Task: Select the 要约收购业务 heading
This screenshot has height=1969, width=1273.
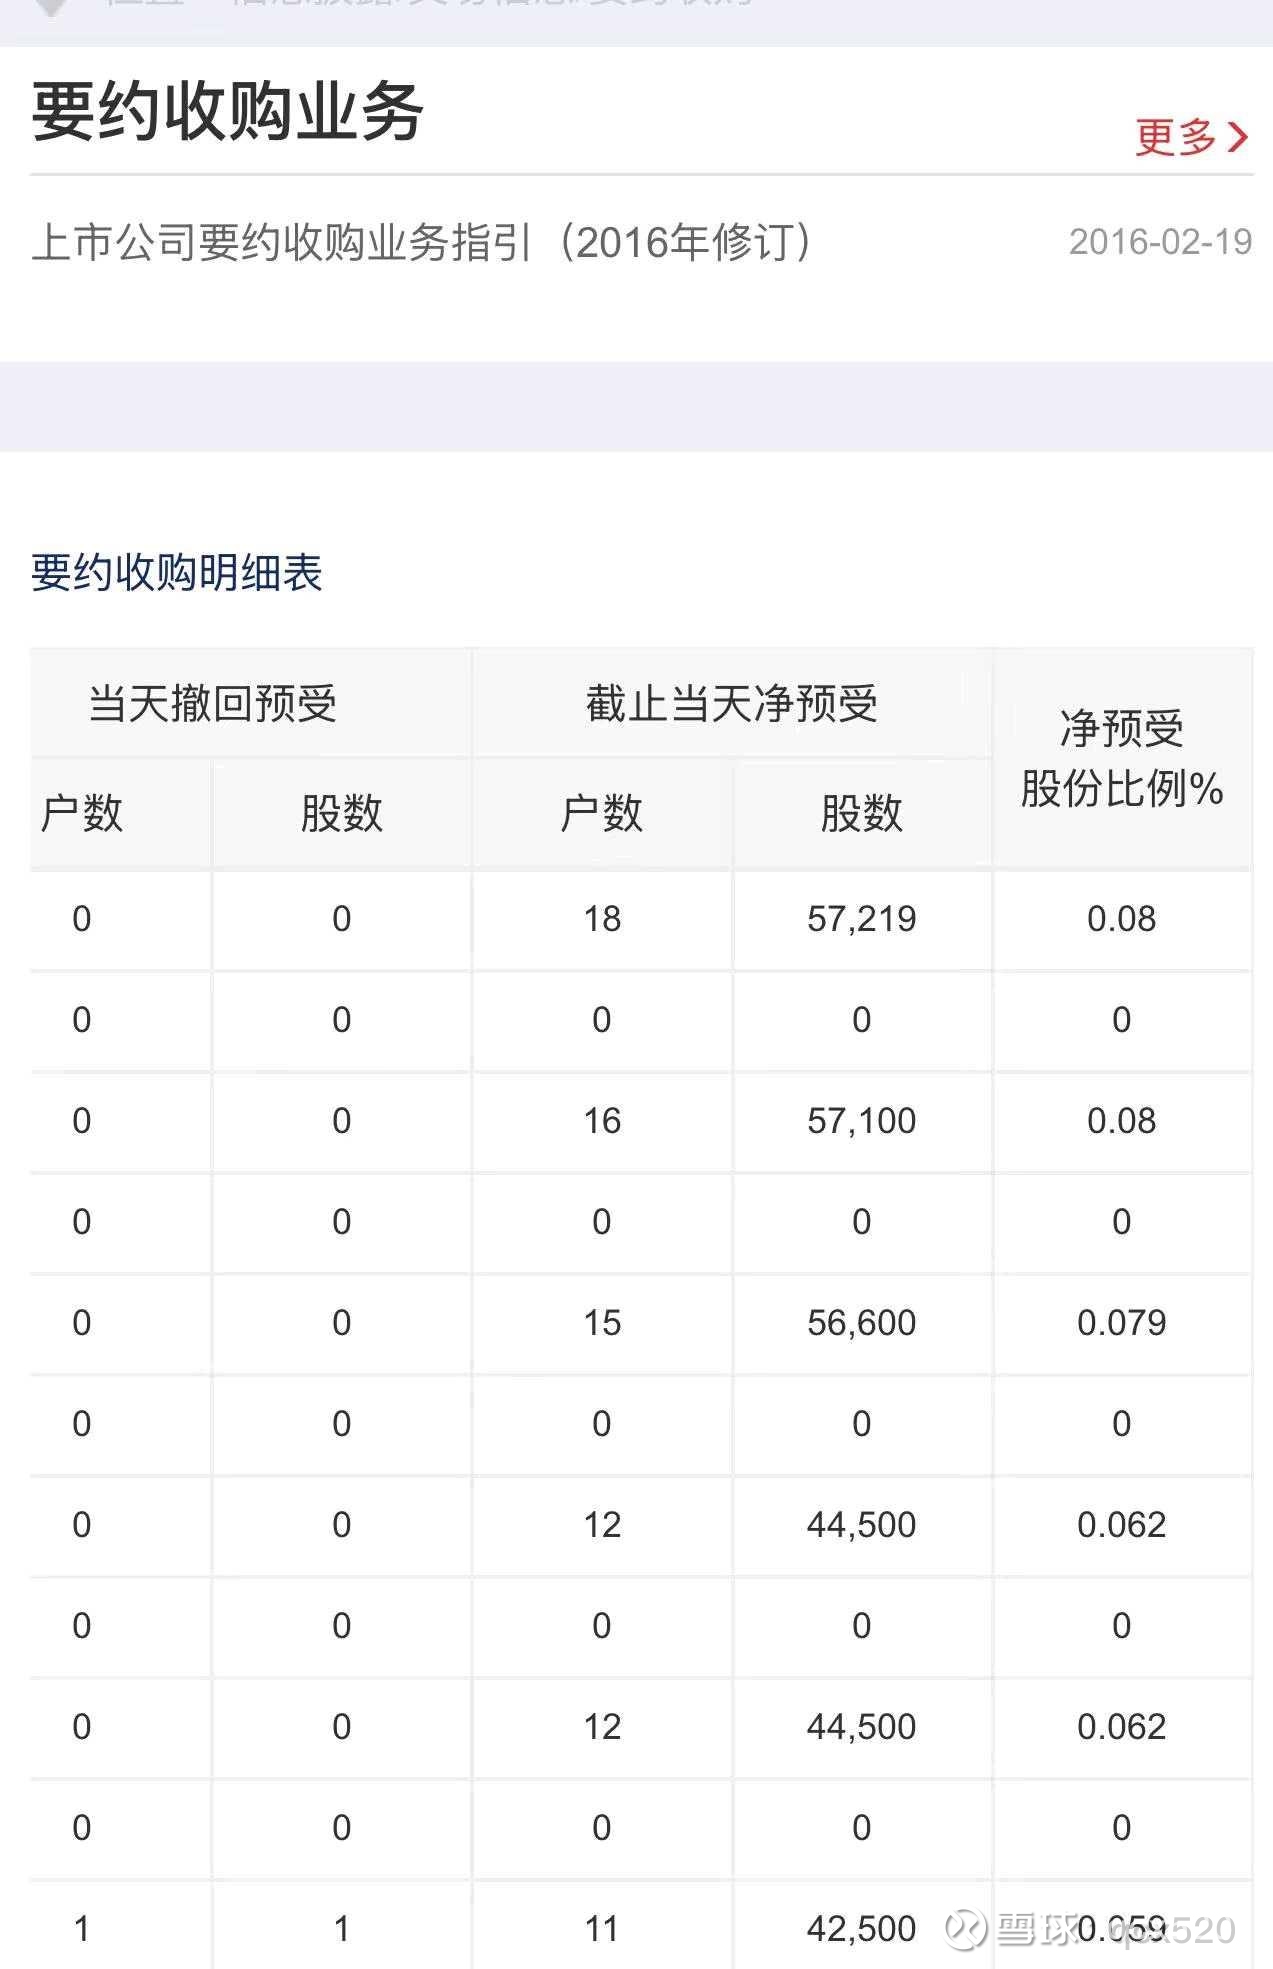Action: [227, 111]
